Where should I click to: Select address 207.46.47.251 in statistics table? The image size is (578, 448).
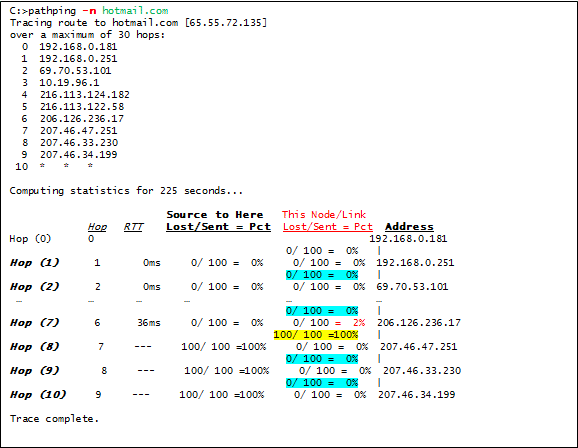(x=418, y=347)
